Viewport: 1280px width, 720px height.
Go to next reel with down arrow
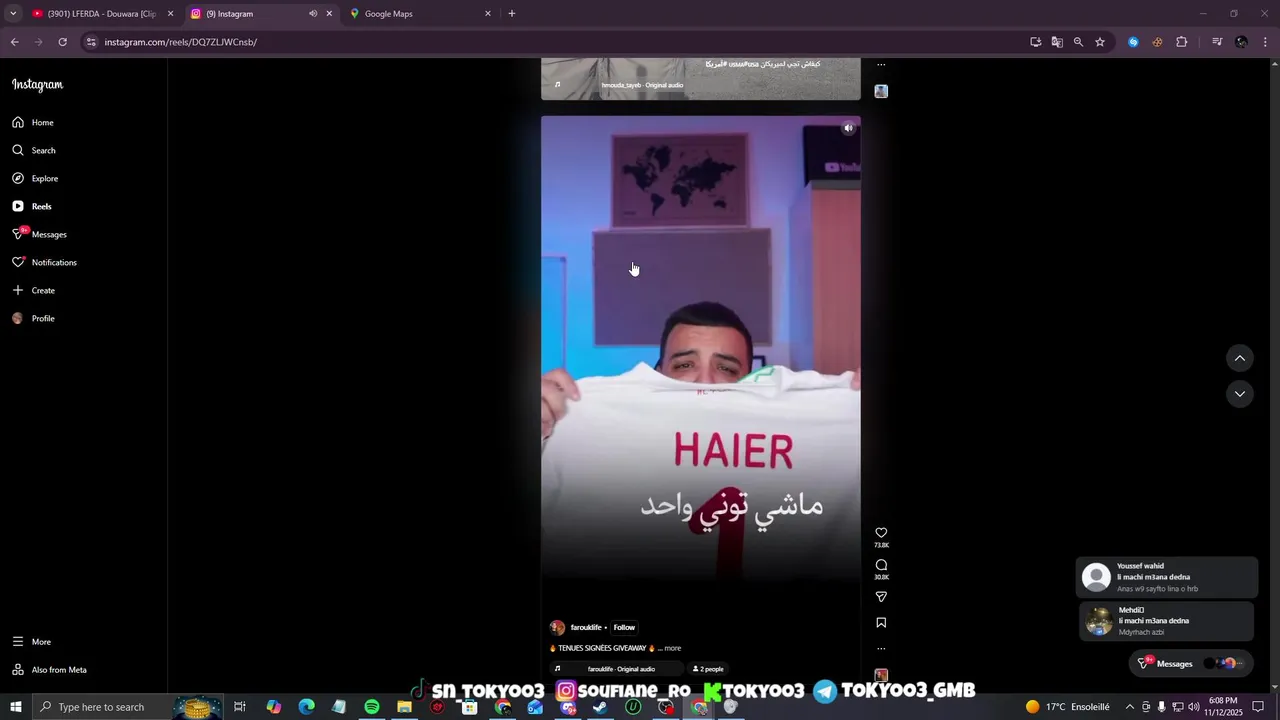coord(1240,394)
